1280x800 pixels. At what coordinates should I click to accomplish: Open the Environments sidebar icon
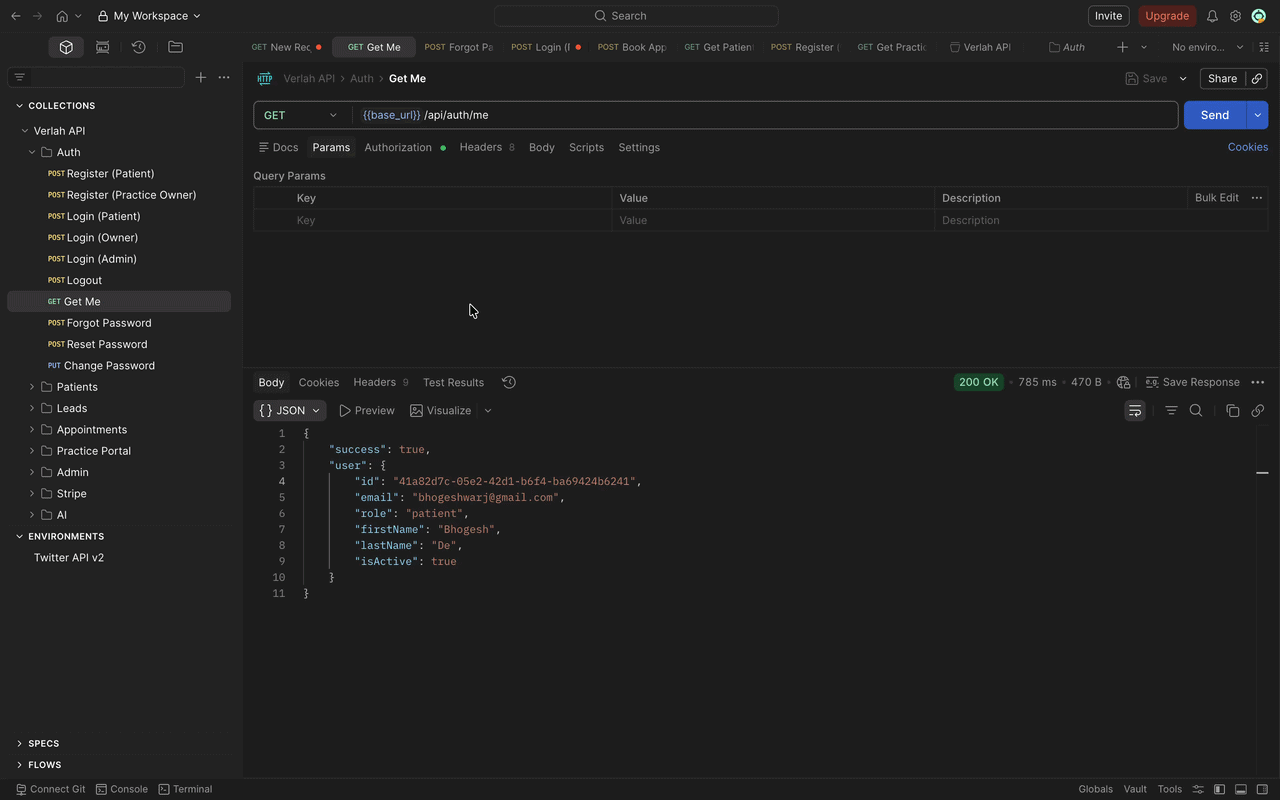pyautogui.click(x=102, y=47)
